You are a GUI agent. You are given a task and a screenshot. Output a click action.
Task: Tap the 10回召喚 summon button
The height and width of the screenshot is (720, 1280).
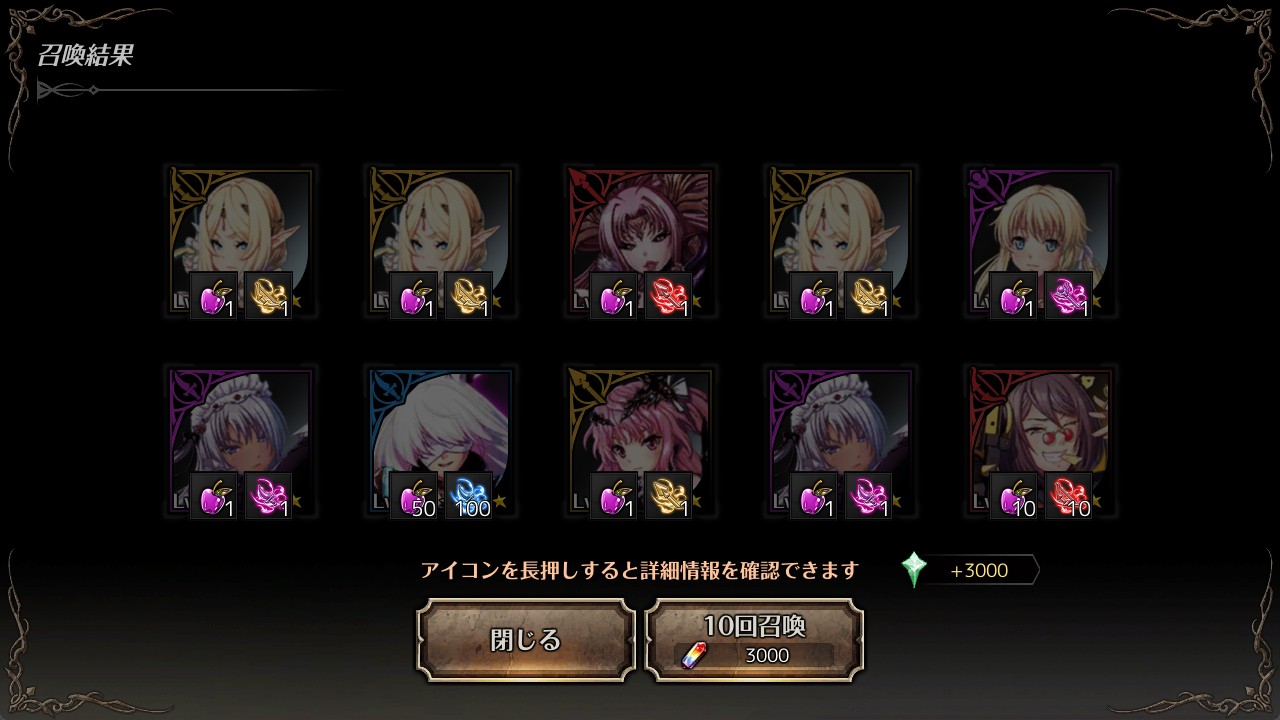[x=754, y=640]
